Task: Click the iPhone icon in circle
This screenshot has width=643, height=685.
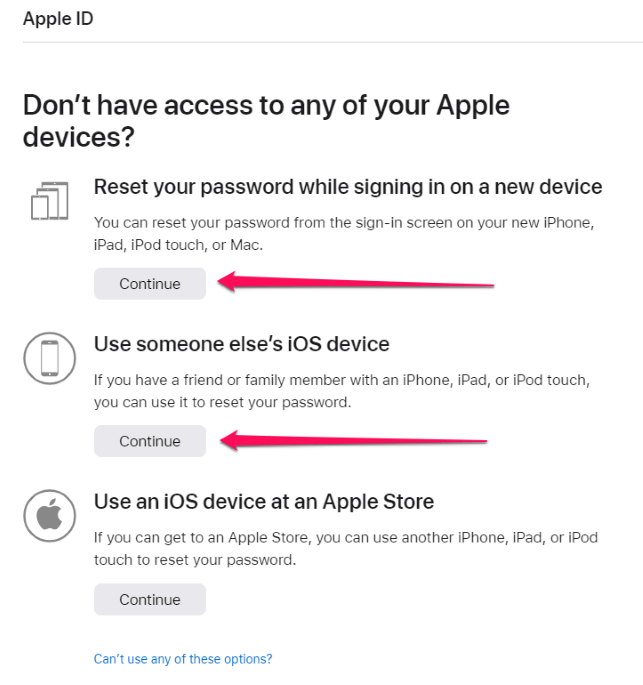Action: coord(49,358)
